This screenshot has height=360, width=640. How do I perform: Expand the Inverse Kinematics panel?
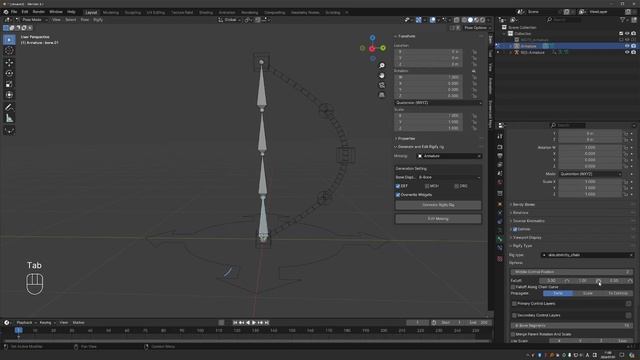pyautogui.click(x=528, y=221)
